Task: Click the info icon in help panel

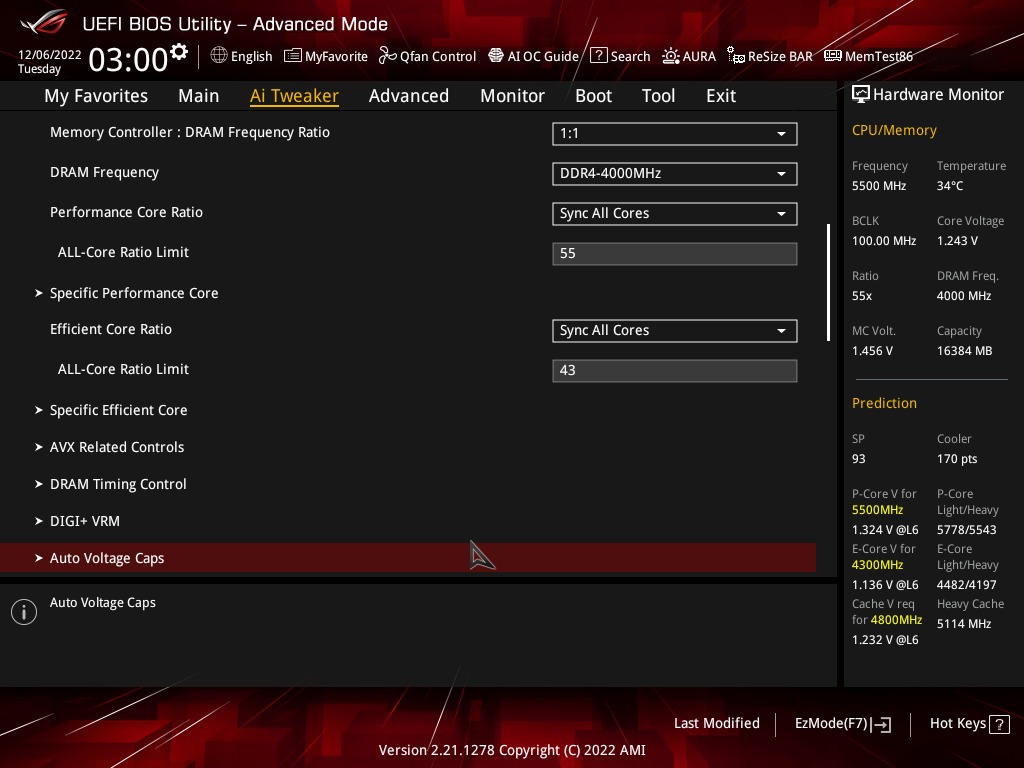Action: pos(24,612)
